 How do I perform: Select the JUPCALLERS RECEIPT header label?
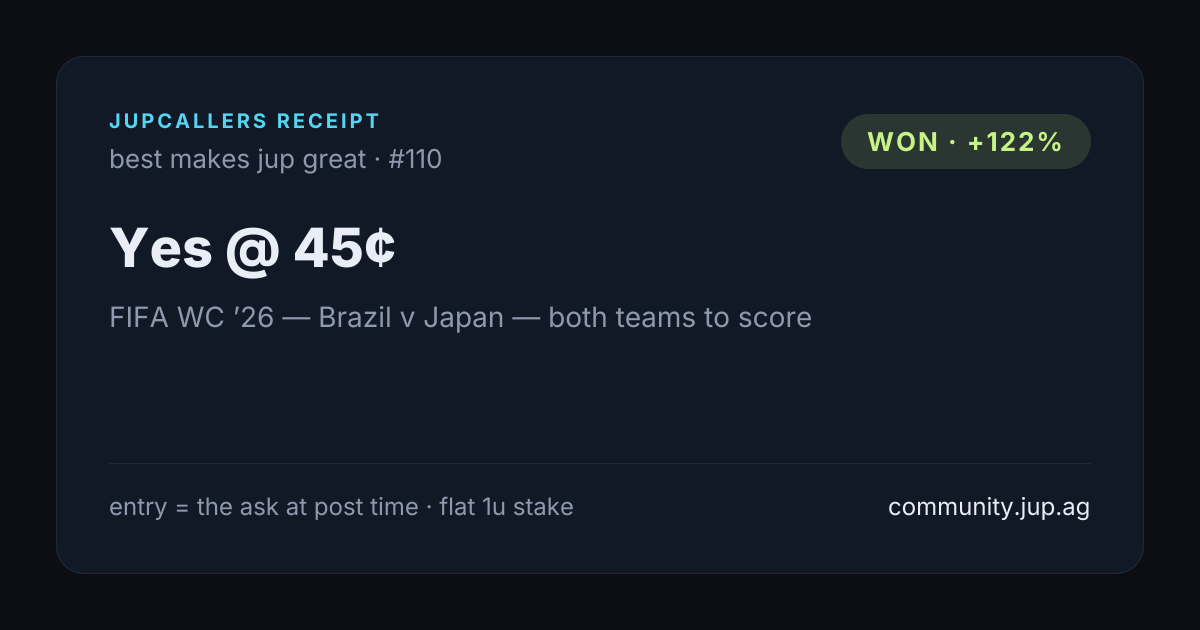pyautogui.click(x=245, y=121)
